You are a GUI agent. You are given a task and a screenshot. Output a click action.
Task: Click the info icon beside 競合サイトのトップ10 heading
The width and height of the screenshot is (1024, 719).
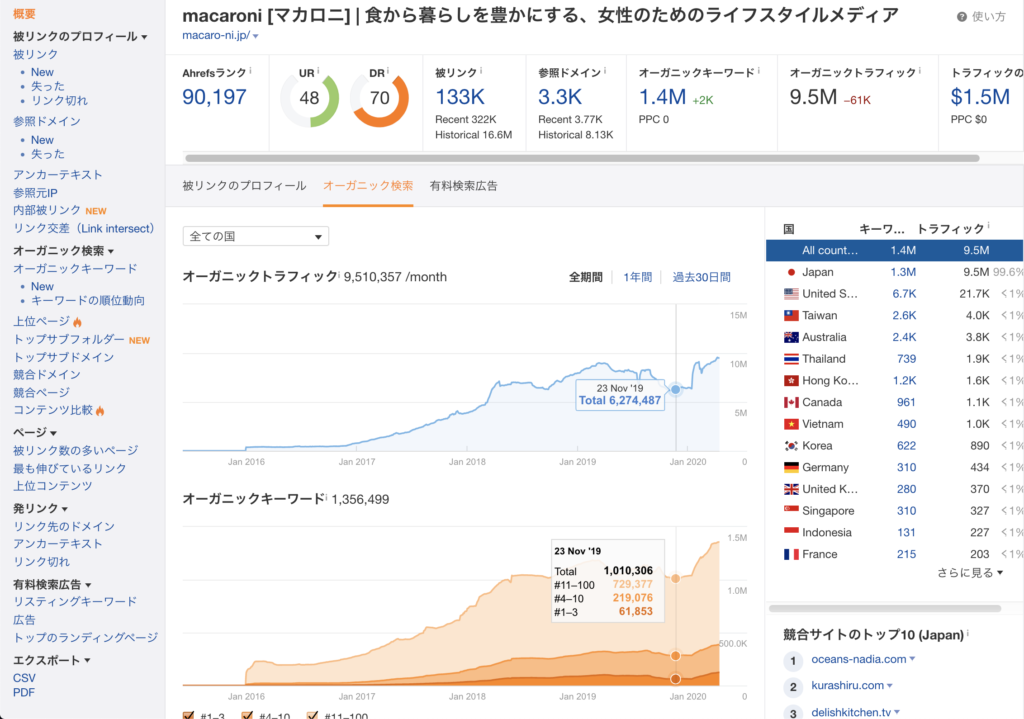[967, 633]
